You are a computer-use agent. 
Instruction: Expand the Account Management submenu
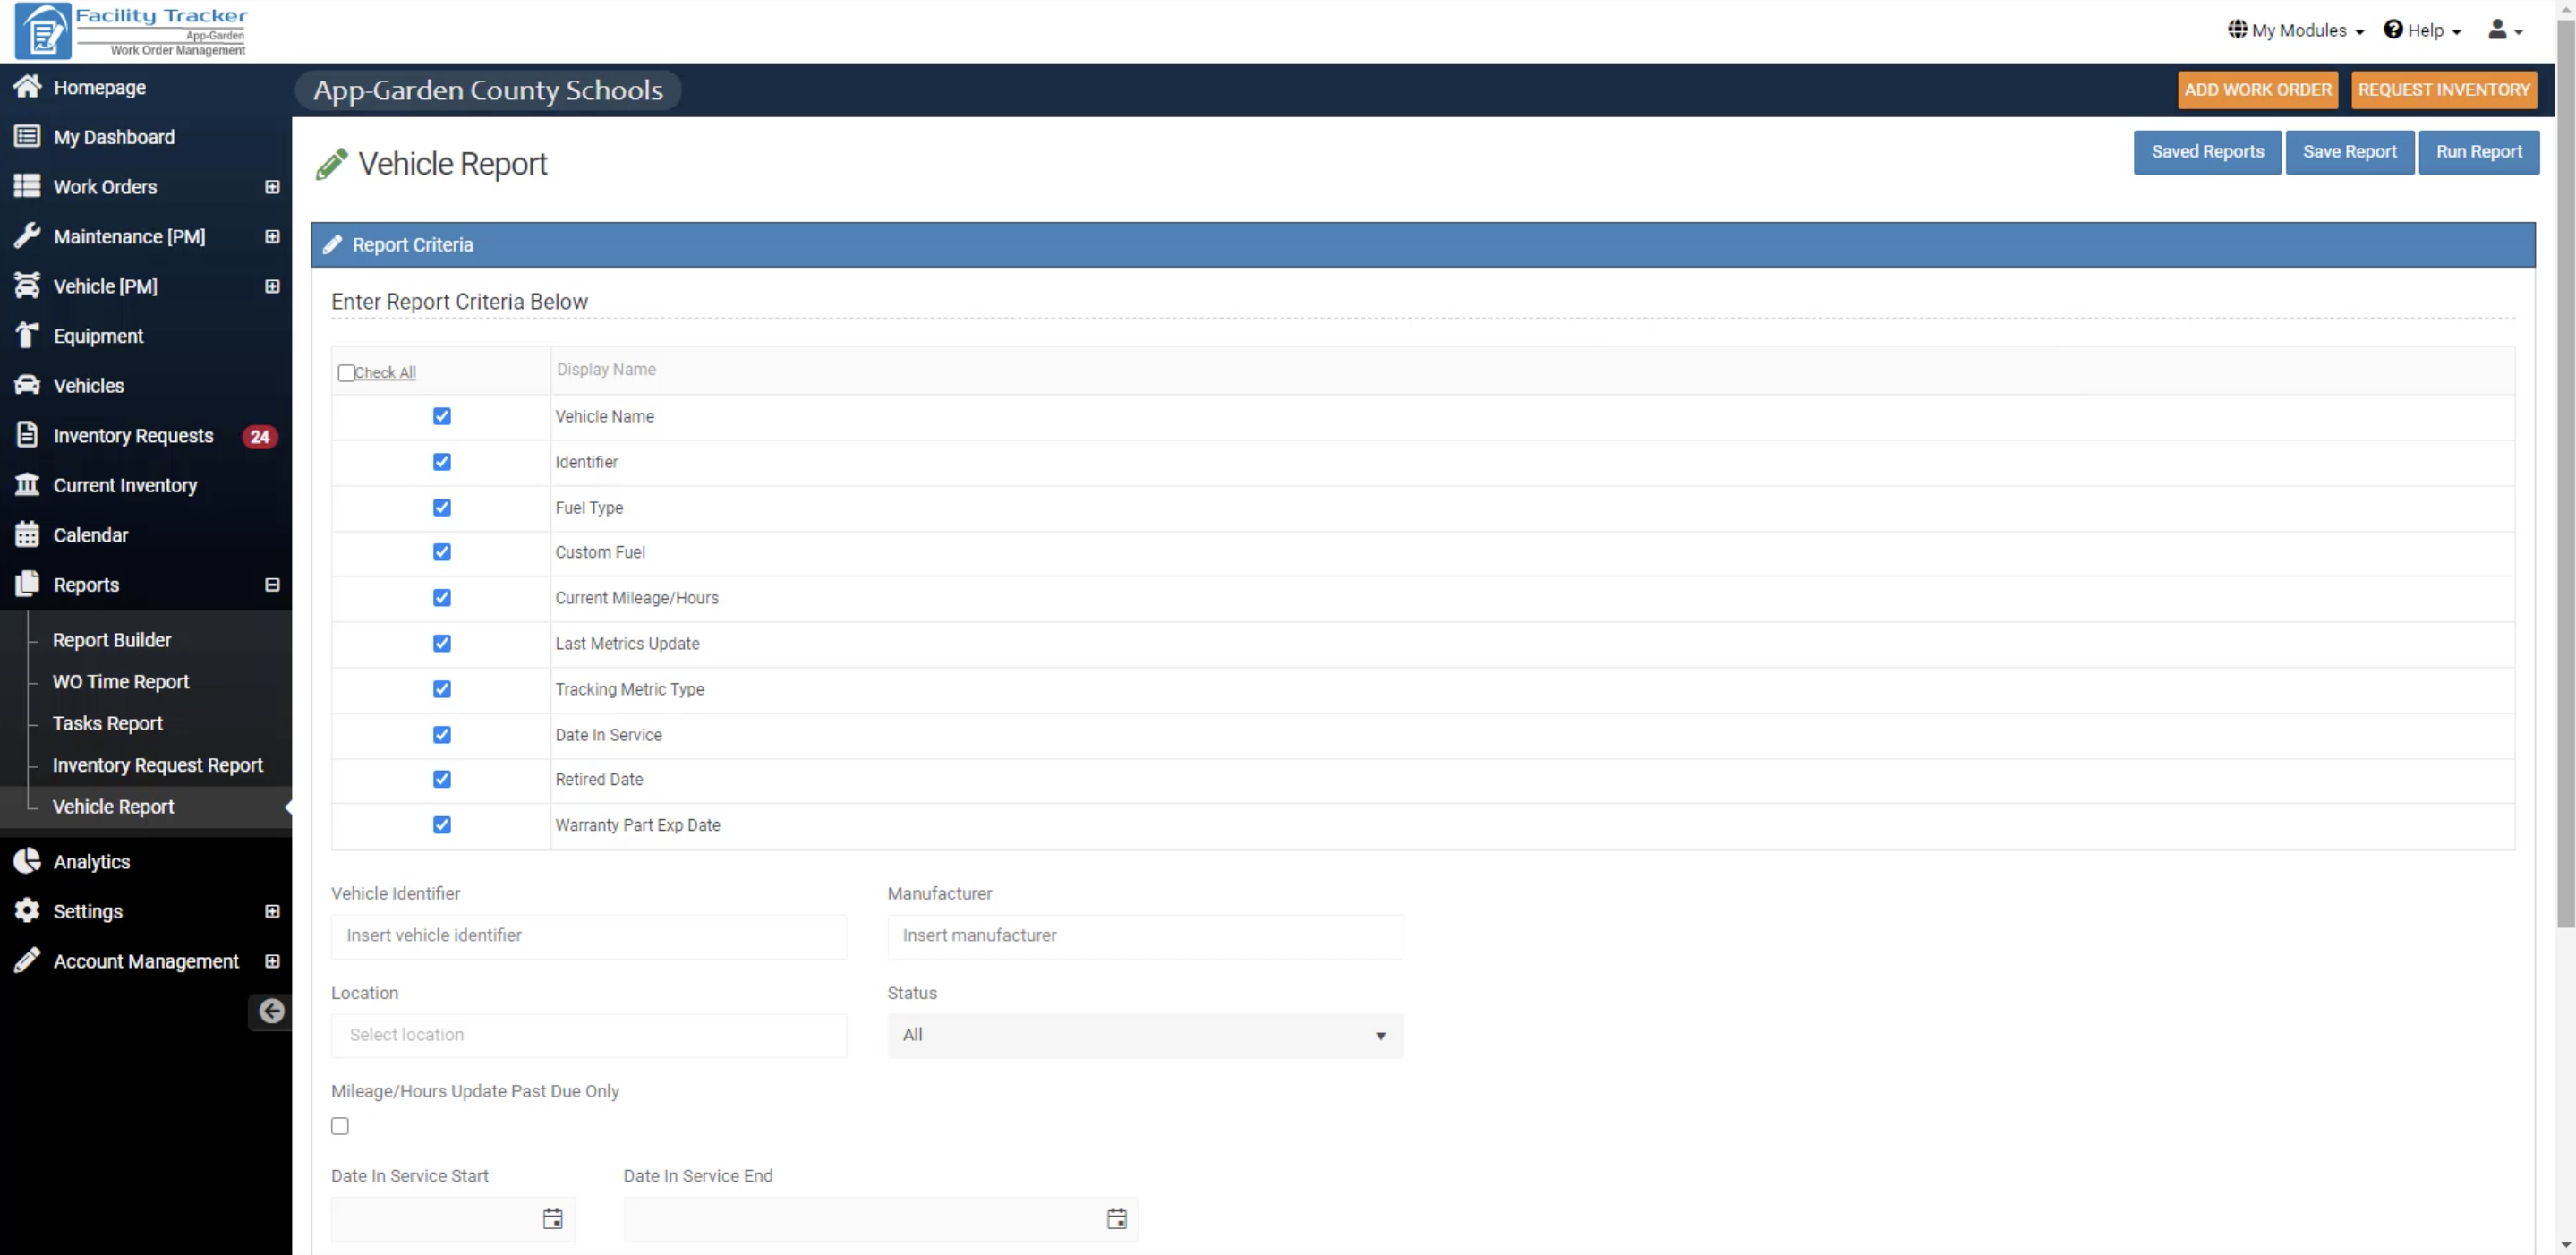click(x=272, y=961)
